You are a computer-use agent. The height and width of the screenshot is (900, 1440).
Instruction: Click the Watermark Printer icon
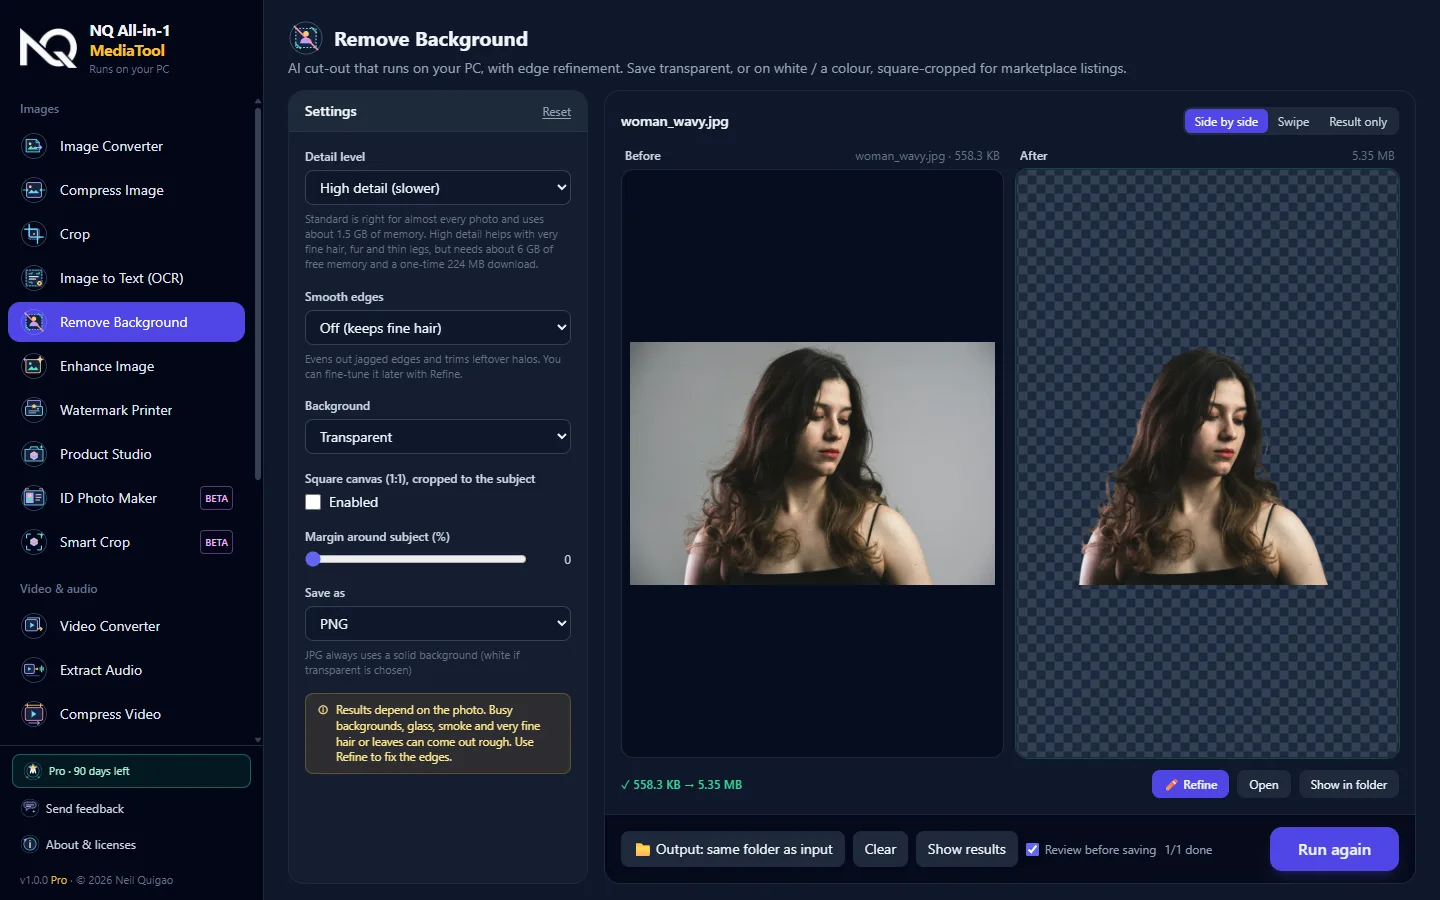[x=34, y=410]
